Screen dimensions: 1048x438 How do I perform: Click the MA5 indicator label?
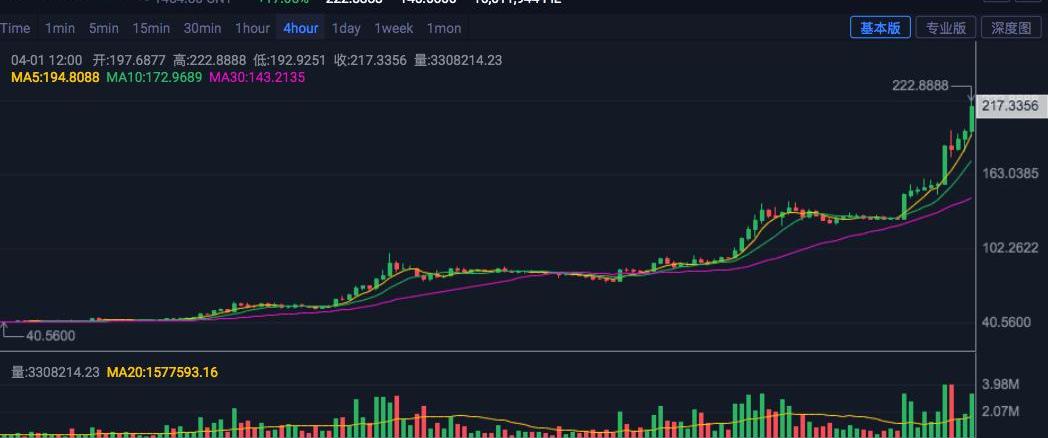click(x=55, y=78)
